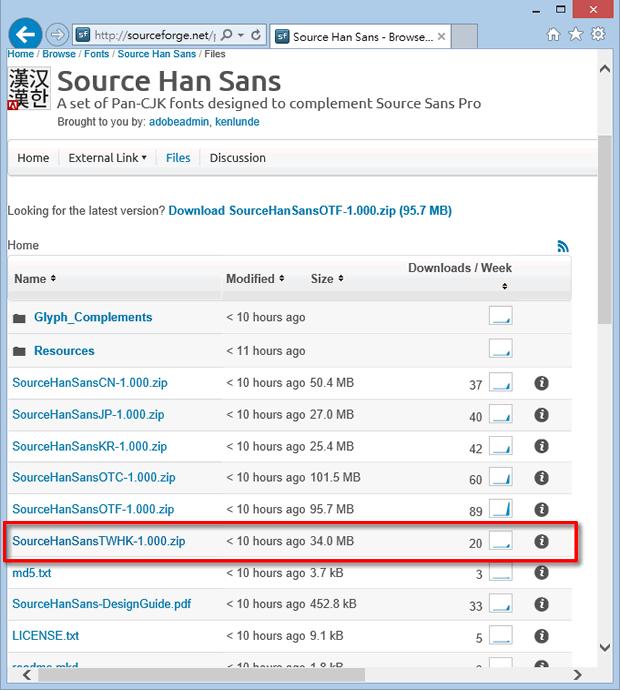This screenshot has width=620, height=691.
Task: Open Resources folder icon
Action: pyautogui.click(x=19, y=351)
